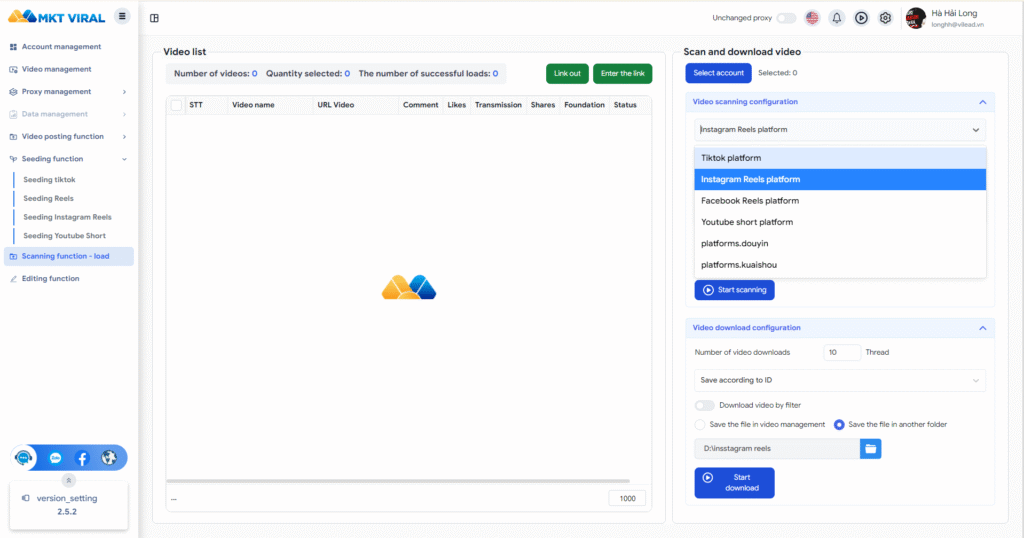Click the MKT VIRAL logo
The image size is (1024, 538).
pos(57,17)
